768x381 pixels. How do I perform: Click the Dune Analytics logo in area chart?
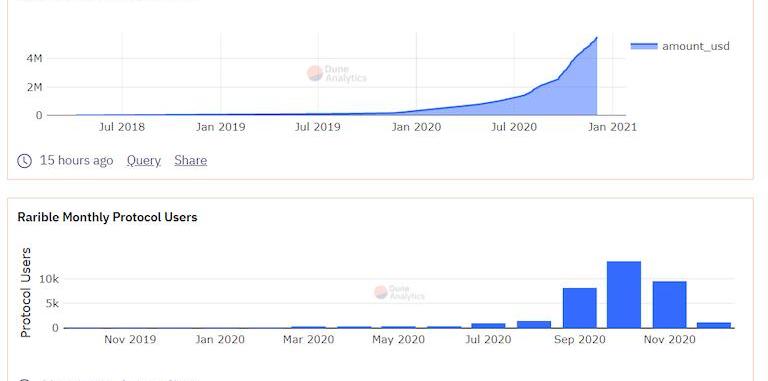point(336,74)
